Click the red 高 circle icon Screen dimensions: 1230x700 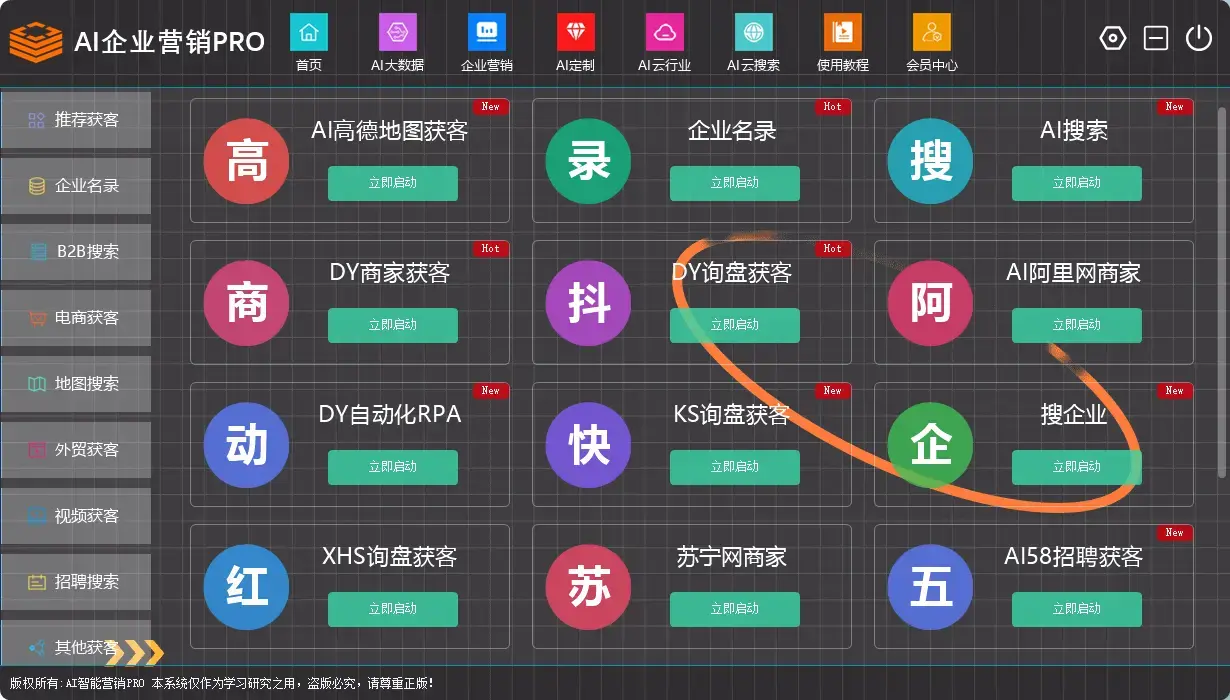(x=246, y=161)
